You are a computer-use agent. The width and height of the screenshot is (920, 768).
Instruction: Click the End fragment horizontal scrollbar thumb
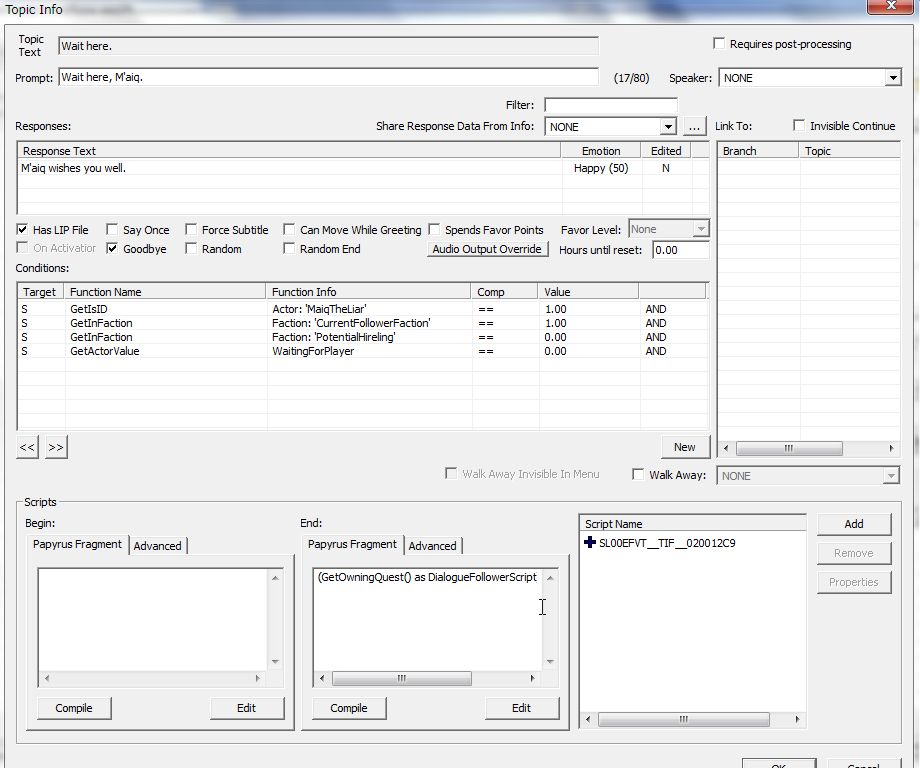click(x=402, y=679)
